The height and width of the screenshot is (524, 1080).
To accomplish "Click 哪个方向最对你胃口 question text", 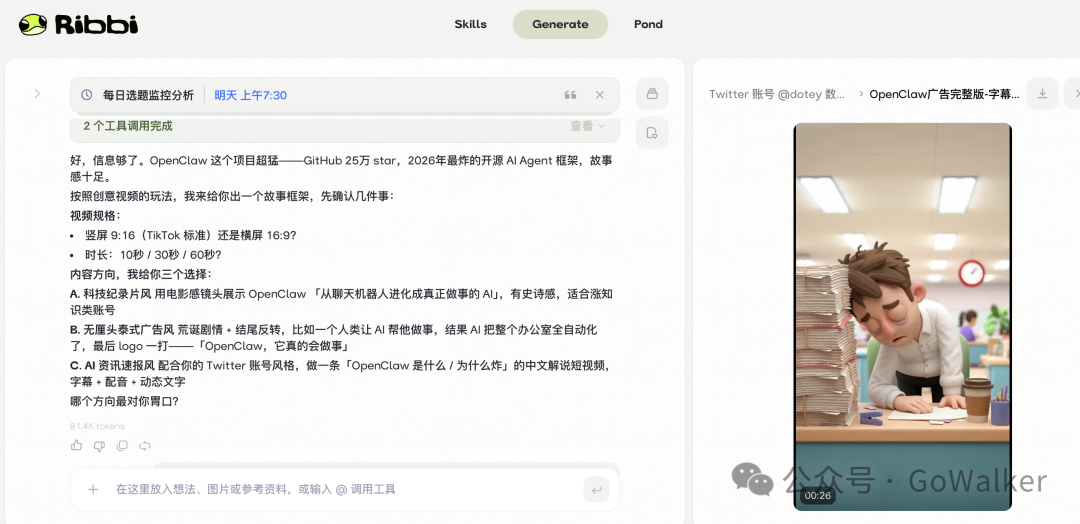I will coord(125,401).
